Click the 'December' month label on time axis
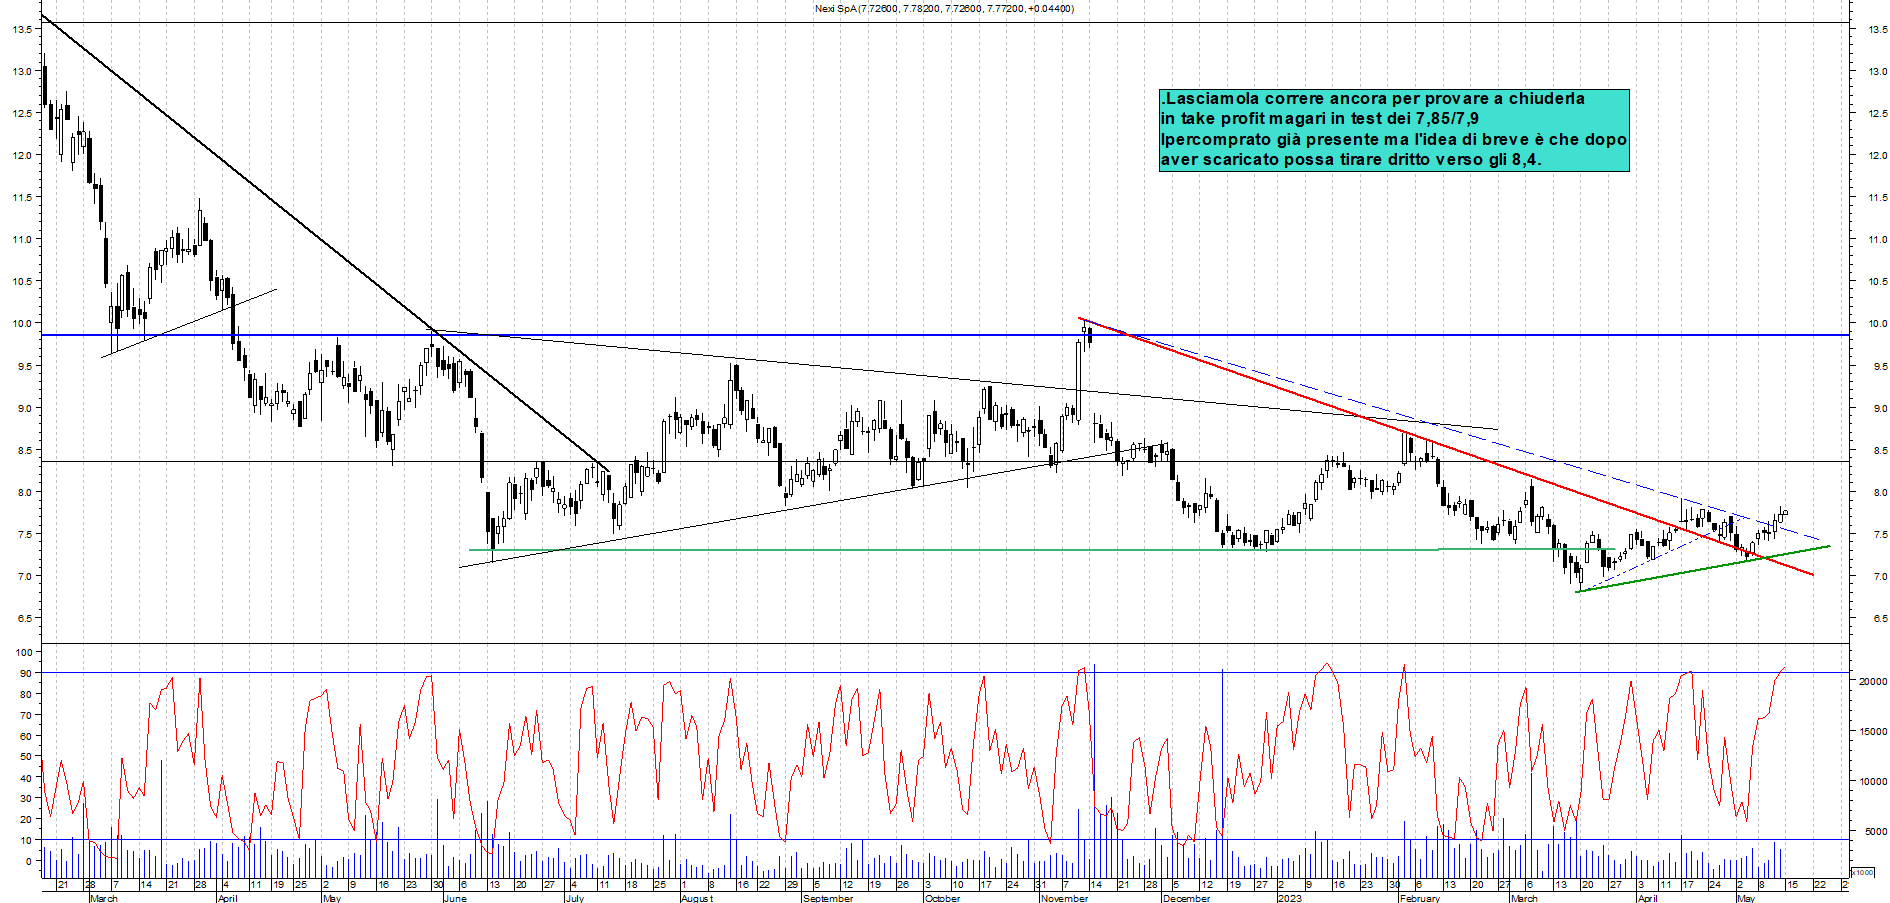Viewport: 1890px width, 903px height. pyautogui.click(x=1186, y=898)
